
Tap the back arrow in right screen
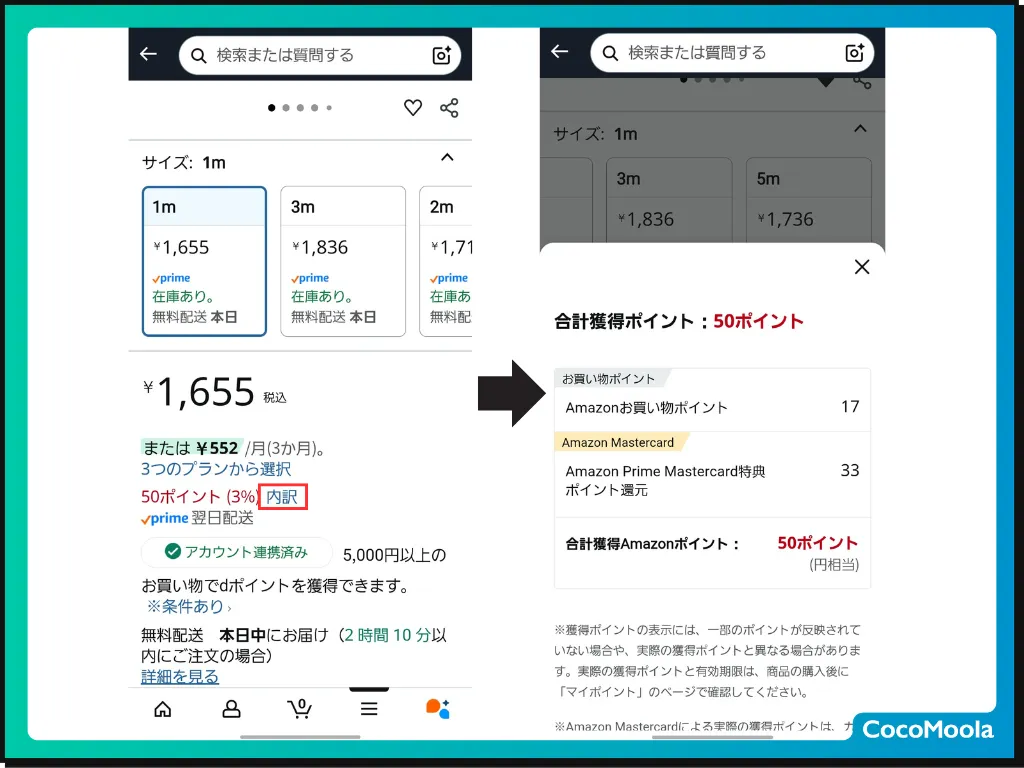[x=560, y=52]
